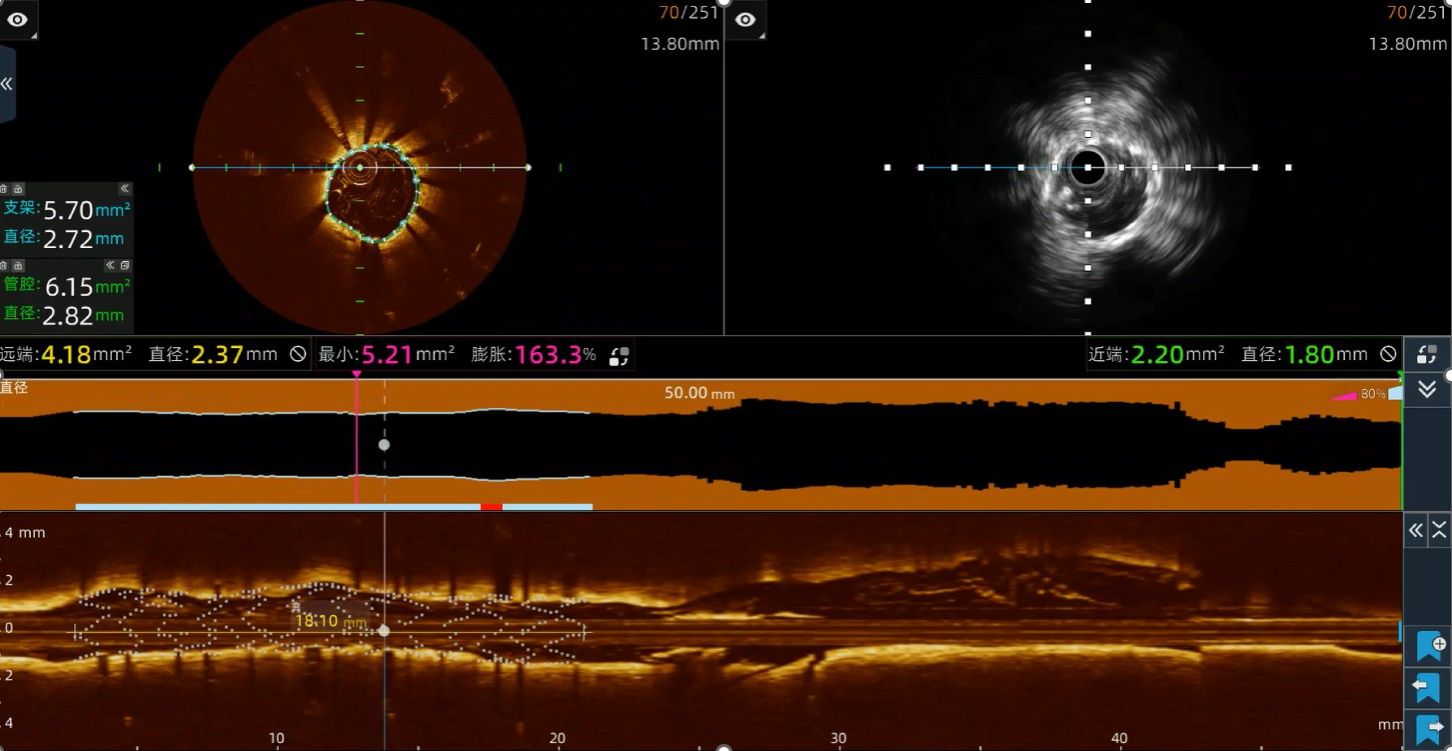This screenshot has width=1452, height=751.
Task: Disable the distal (远端) reference marker
Action: click(x=297, y=354)
